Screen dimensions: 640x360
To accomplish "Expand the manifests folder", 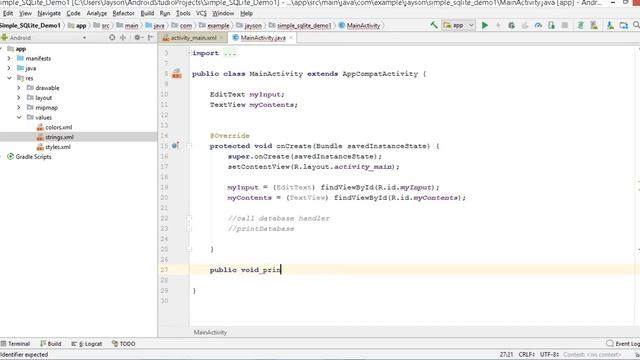I will (9, 58).
